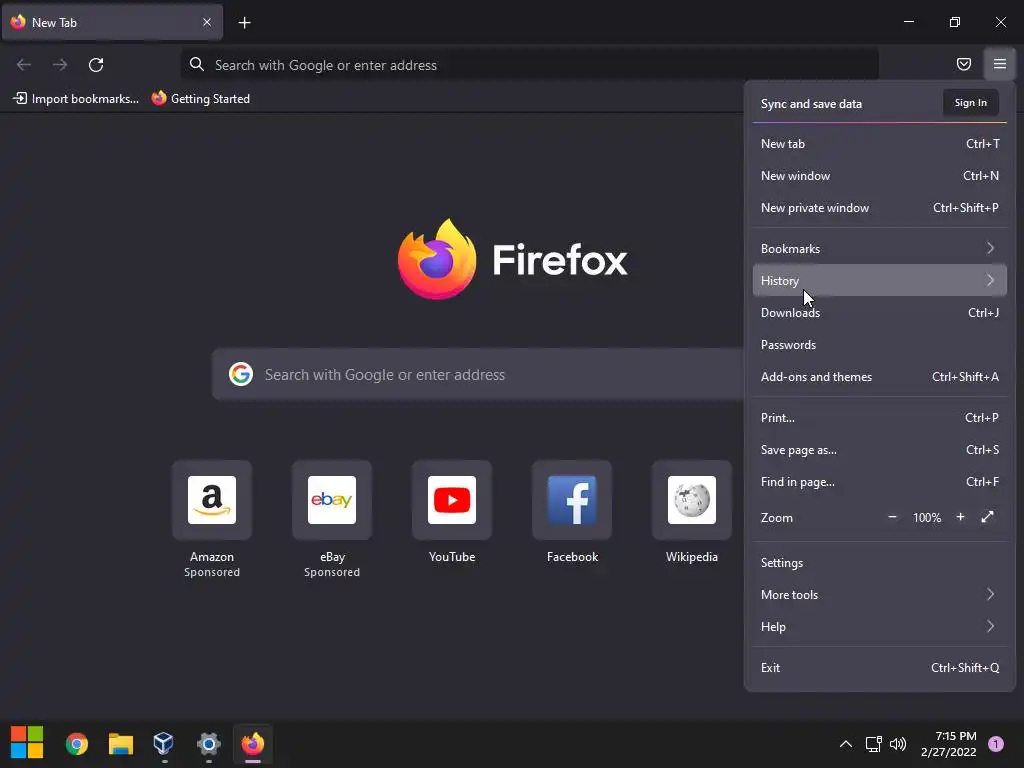Screen dimensions: 1024x768
Task: Open Passwords from the menu
Action: tap(880, 344)
